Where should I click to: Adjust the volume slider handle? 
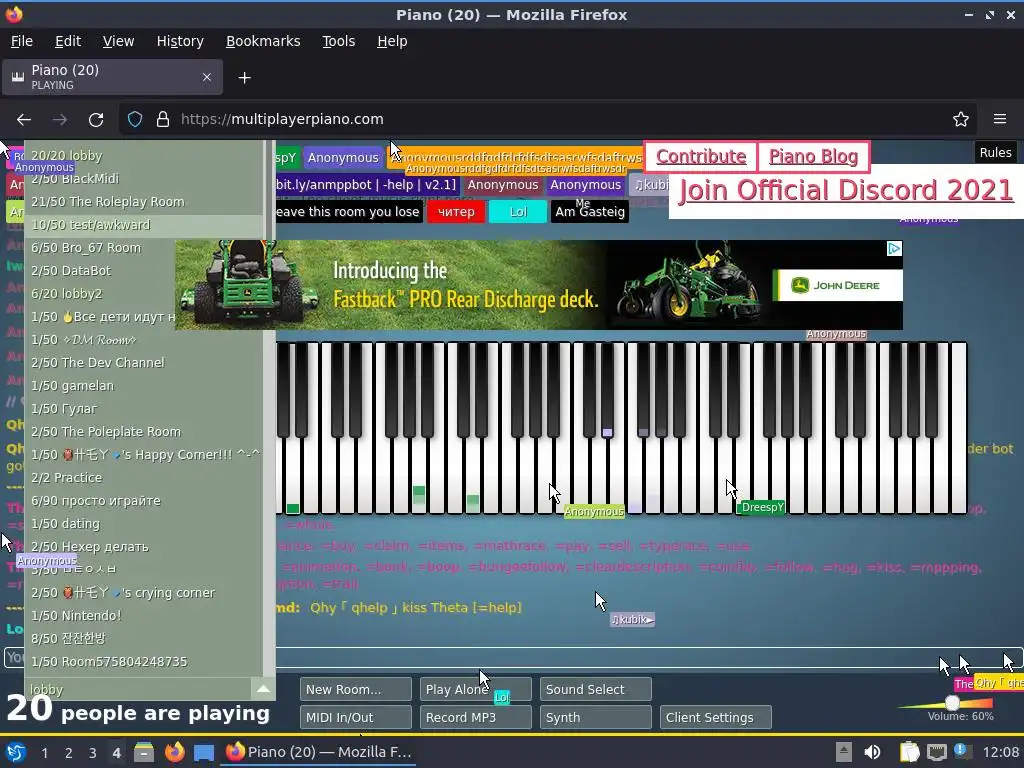tap(952, 703)
